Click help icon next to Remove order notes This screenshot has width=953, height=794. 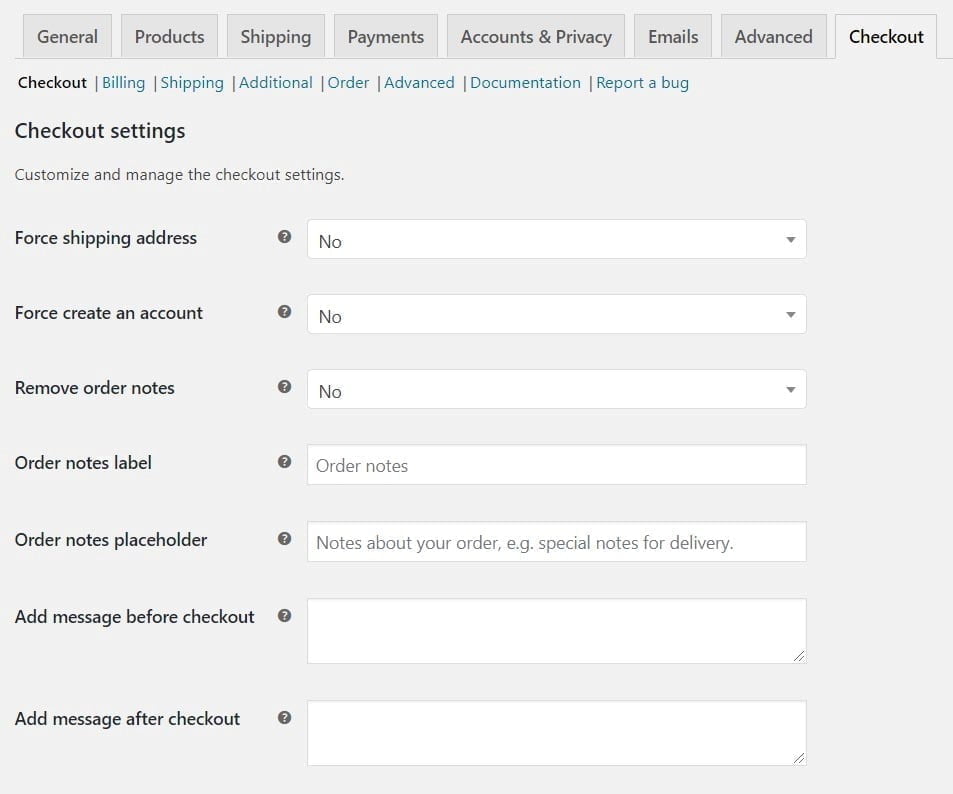point(284,387)
